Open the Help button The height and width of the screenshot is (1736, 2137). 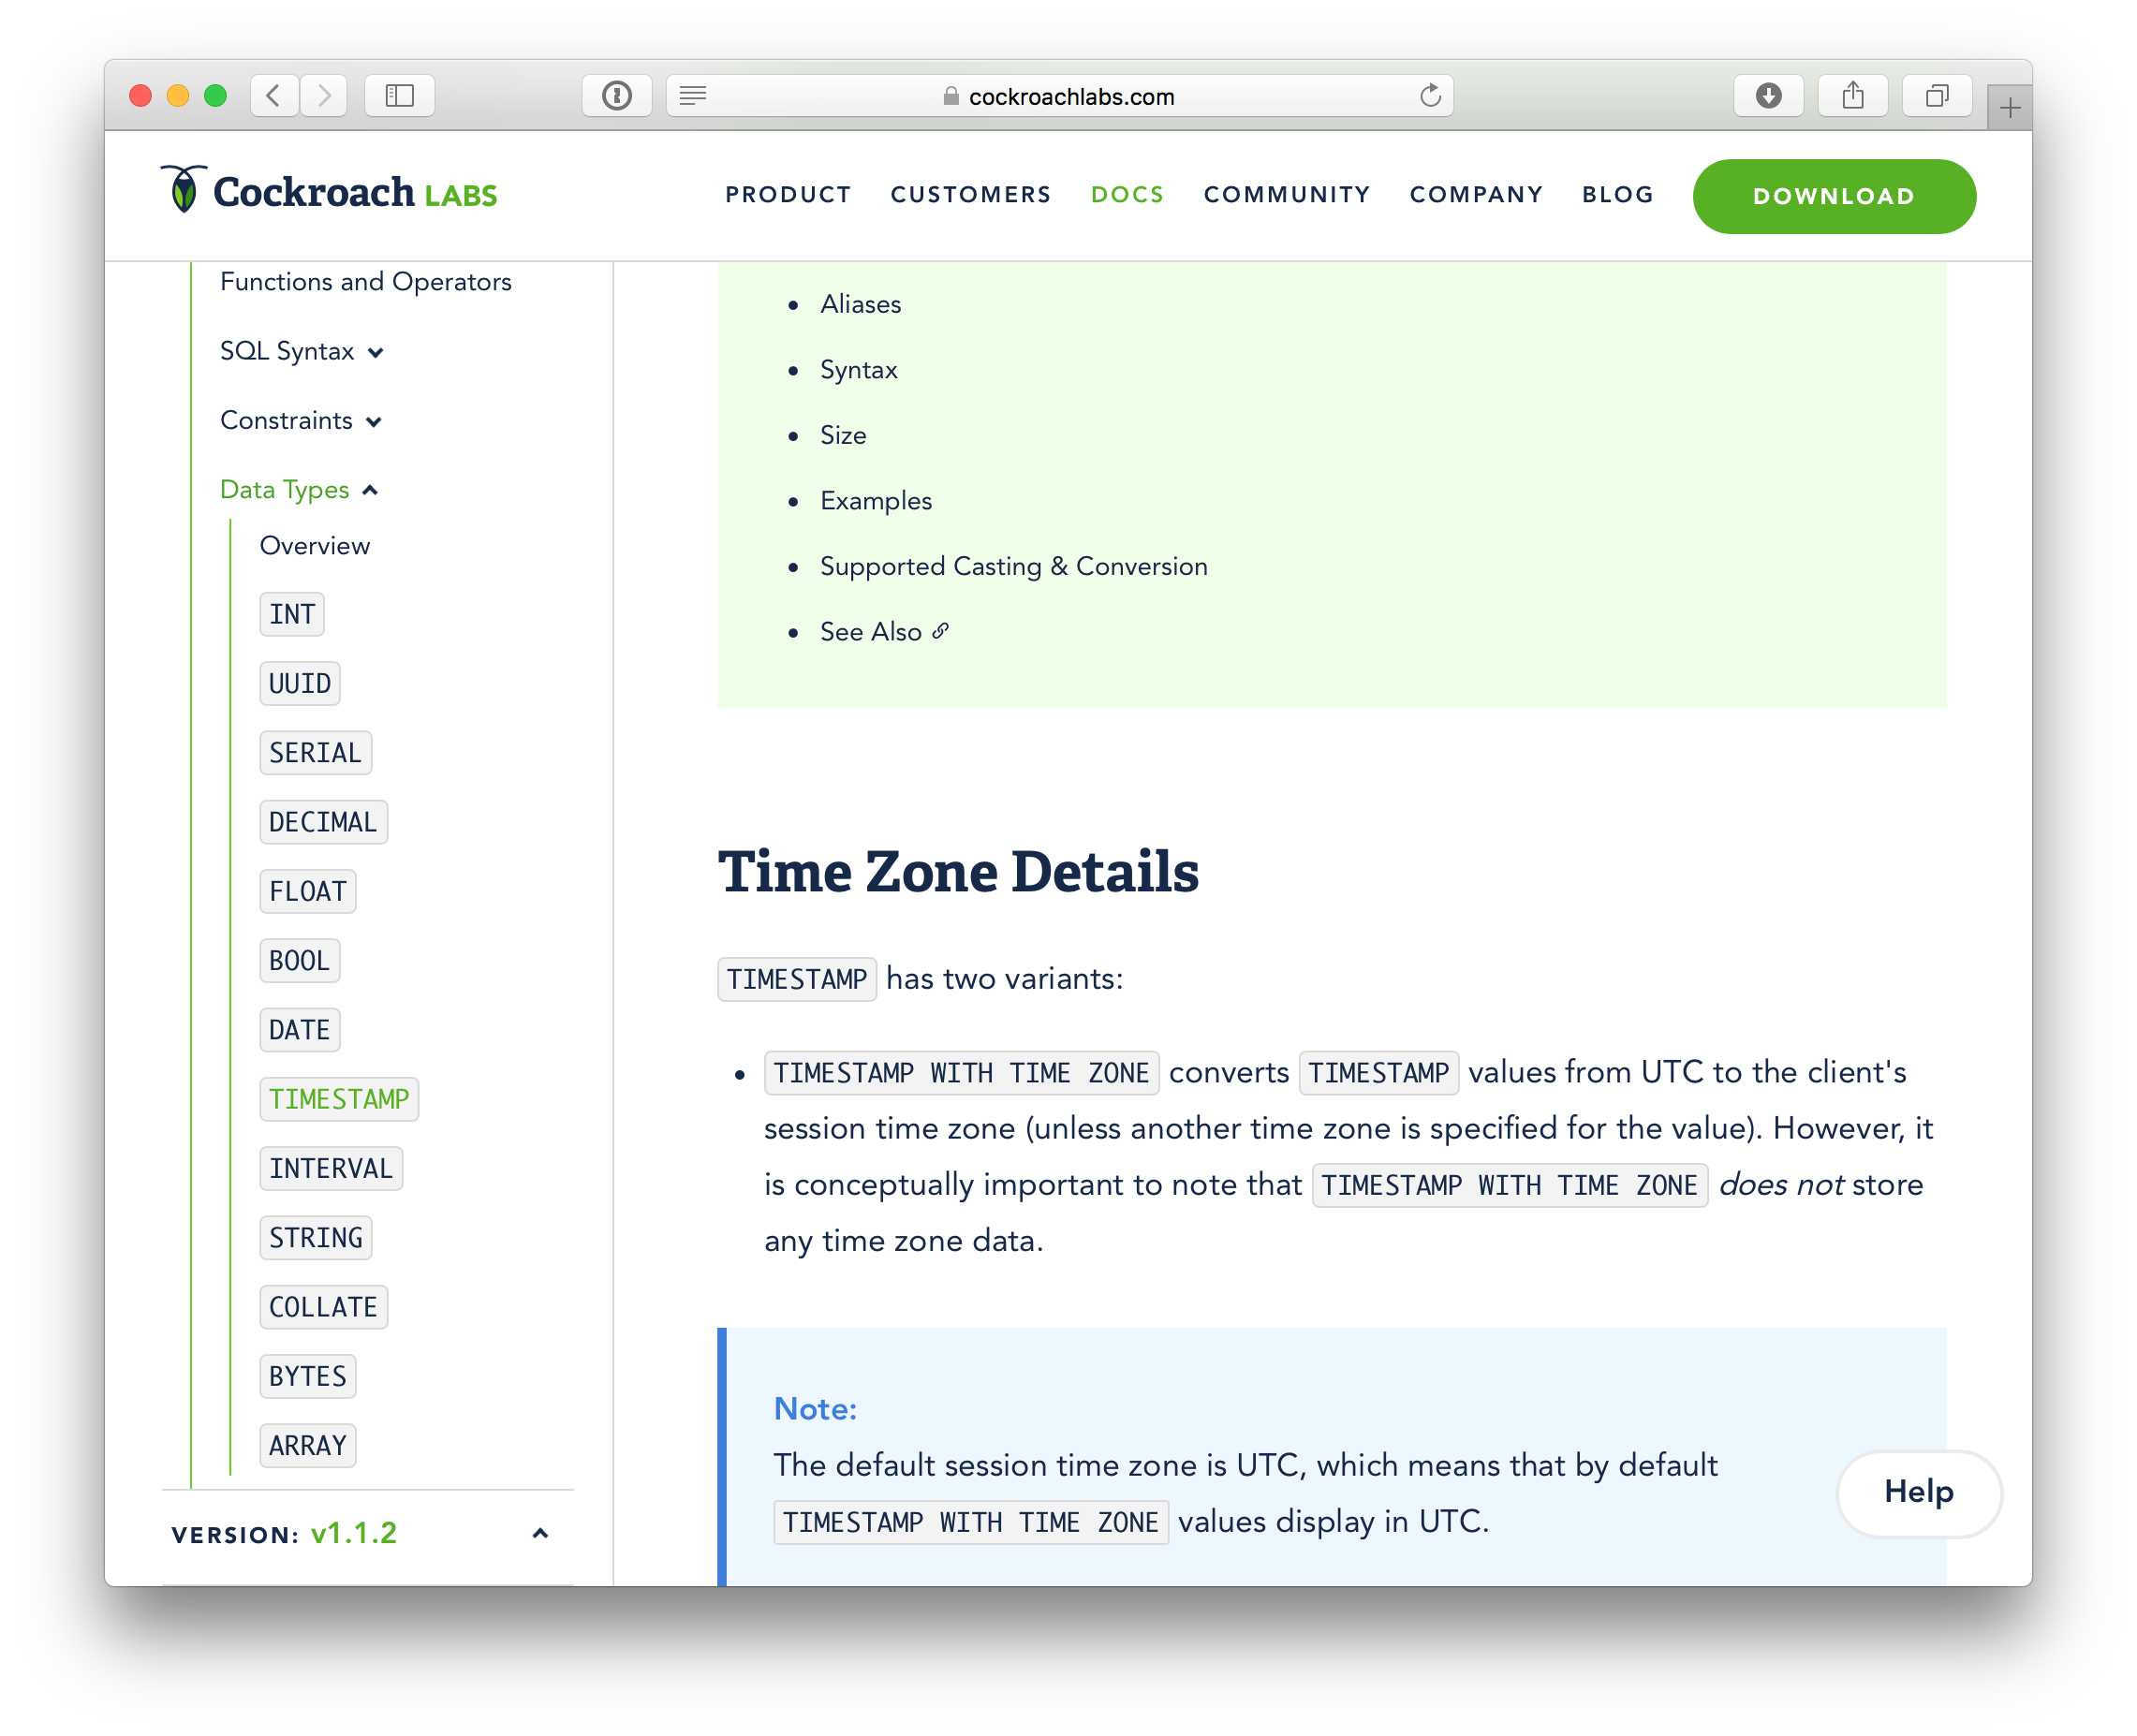tap(1919, 1492)
